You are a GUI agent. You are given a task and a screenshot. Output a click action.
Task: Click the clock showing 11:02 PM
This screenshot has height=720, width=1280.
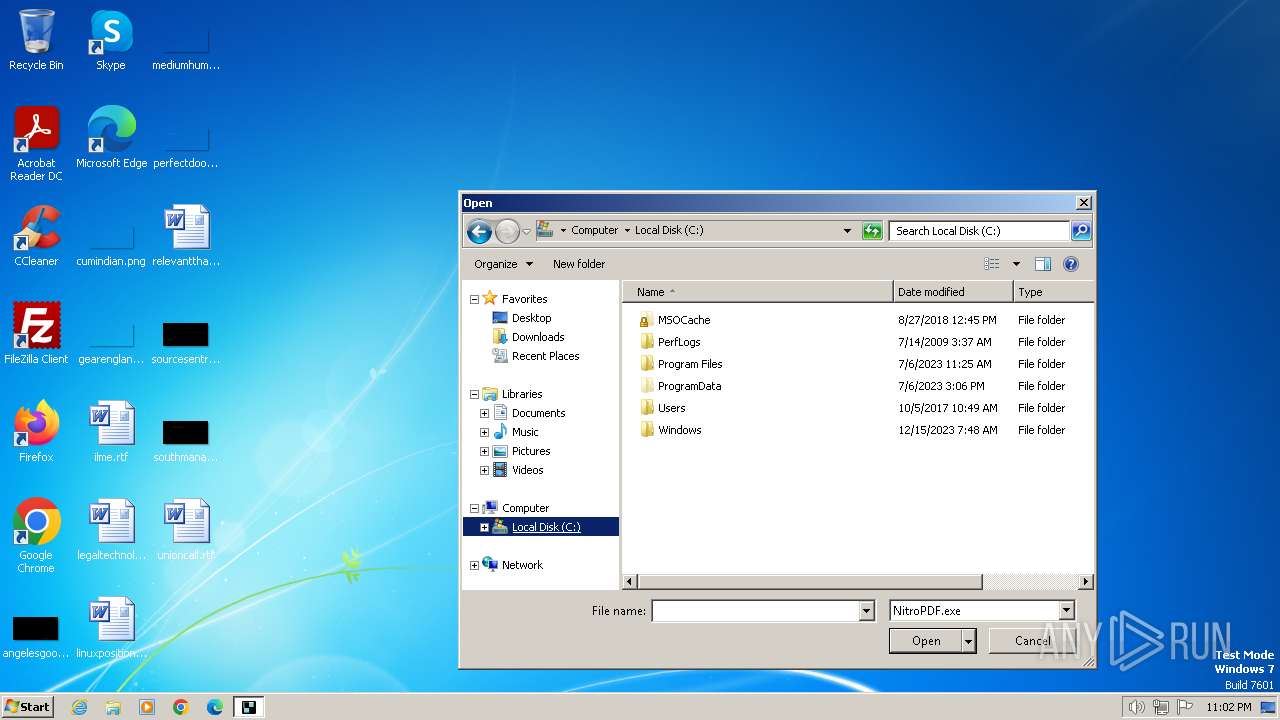pyautogui.click(x=1228, y=707)
